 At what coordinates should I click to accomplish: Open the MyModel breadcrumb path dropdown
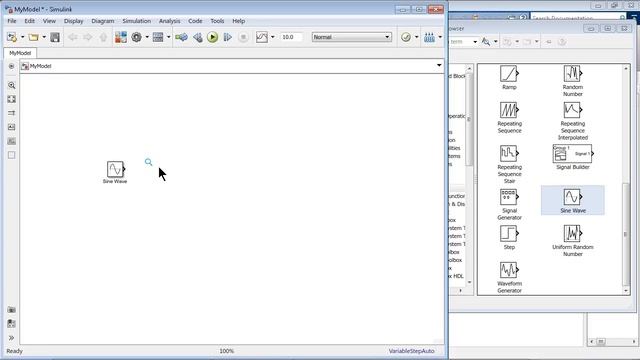[439, 65]
